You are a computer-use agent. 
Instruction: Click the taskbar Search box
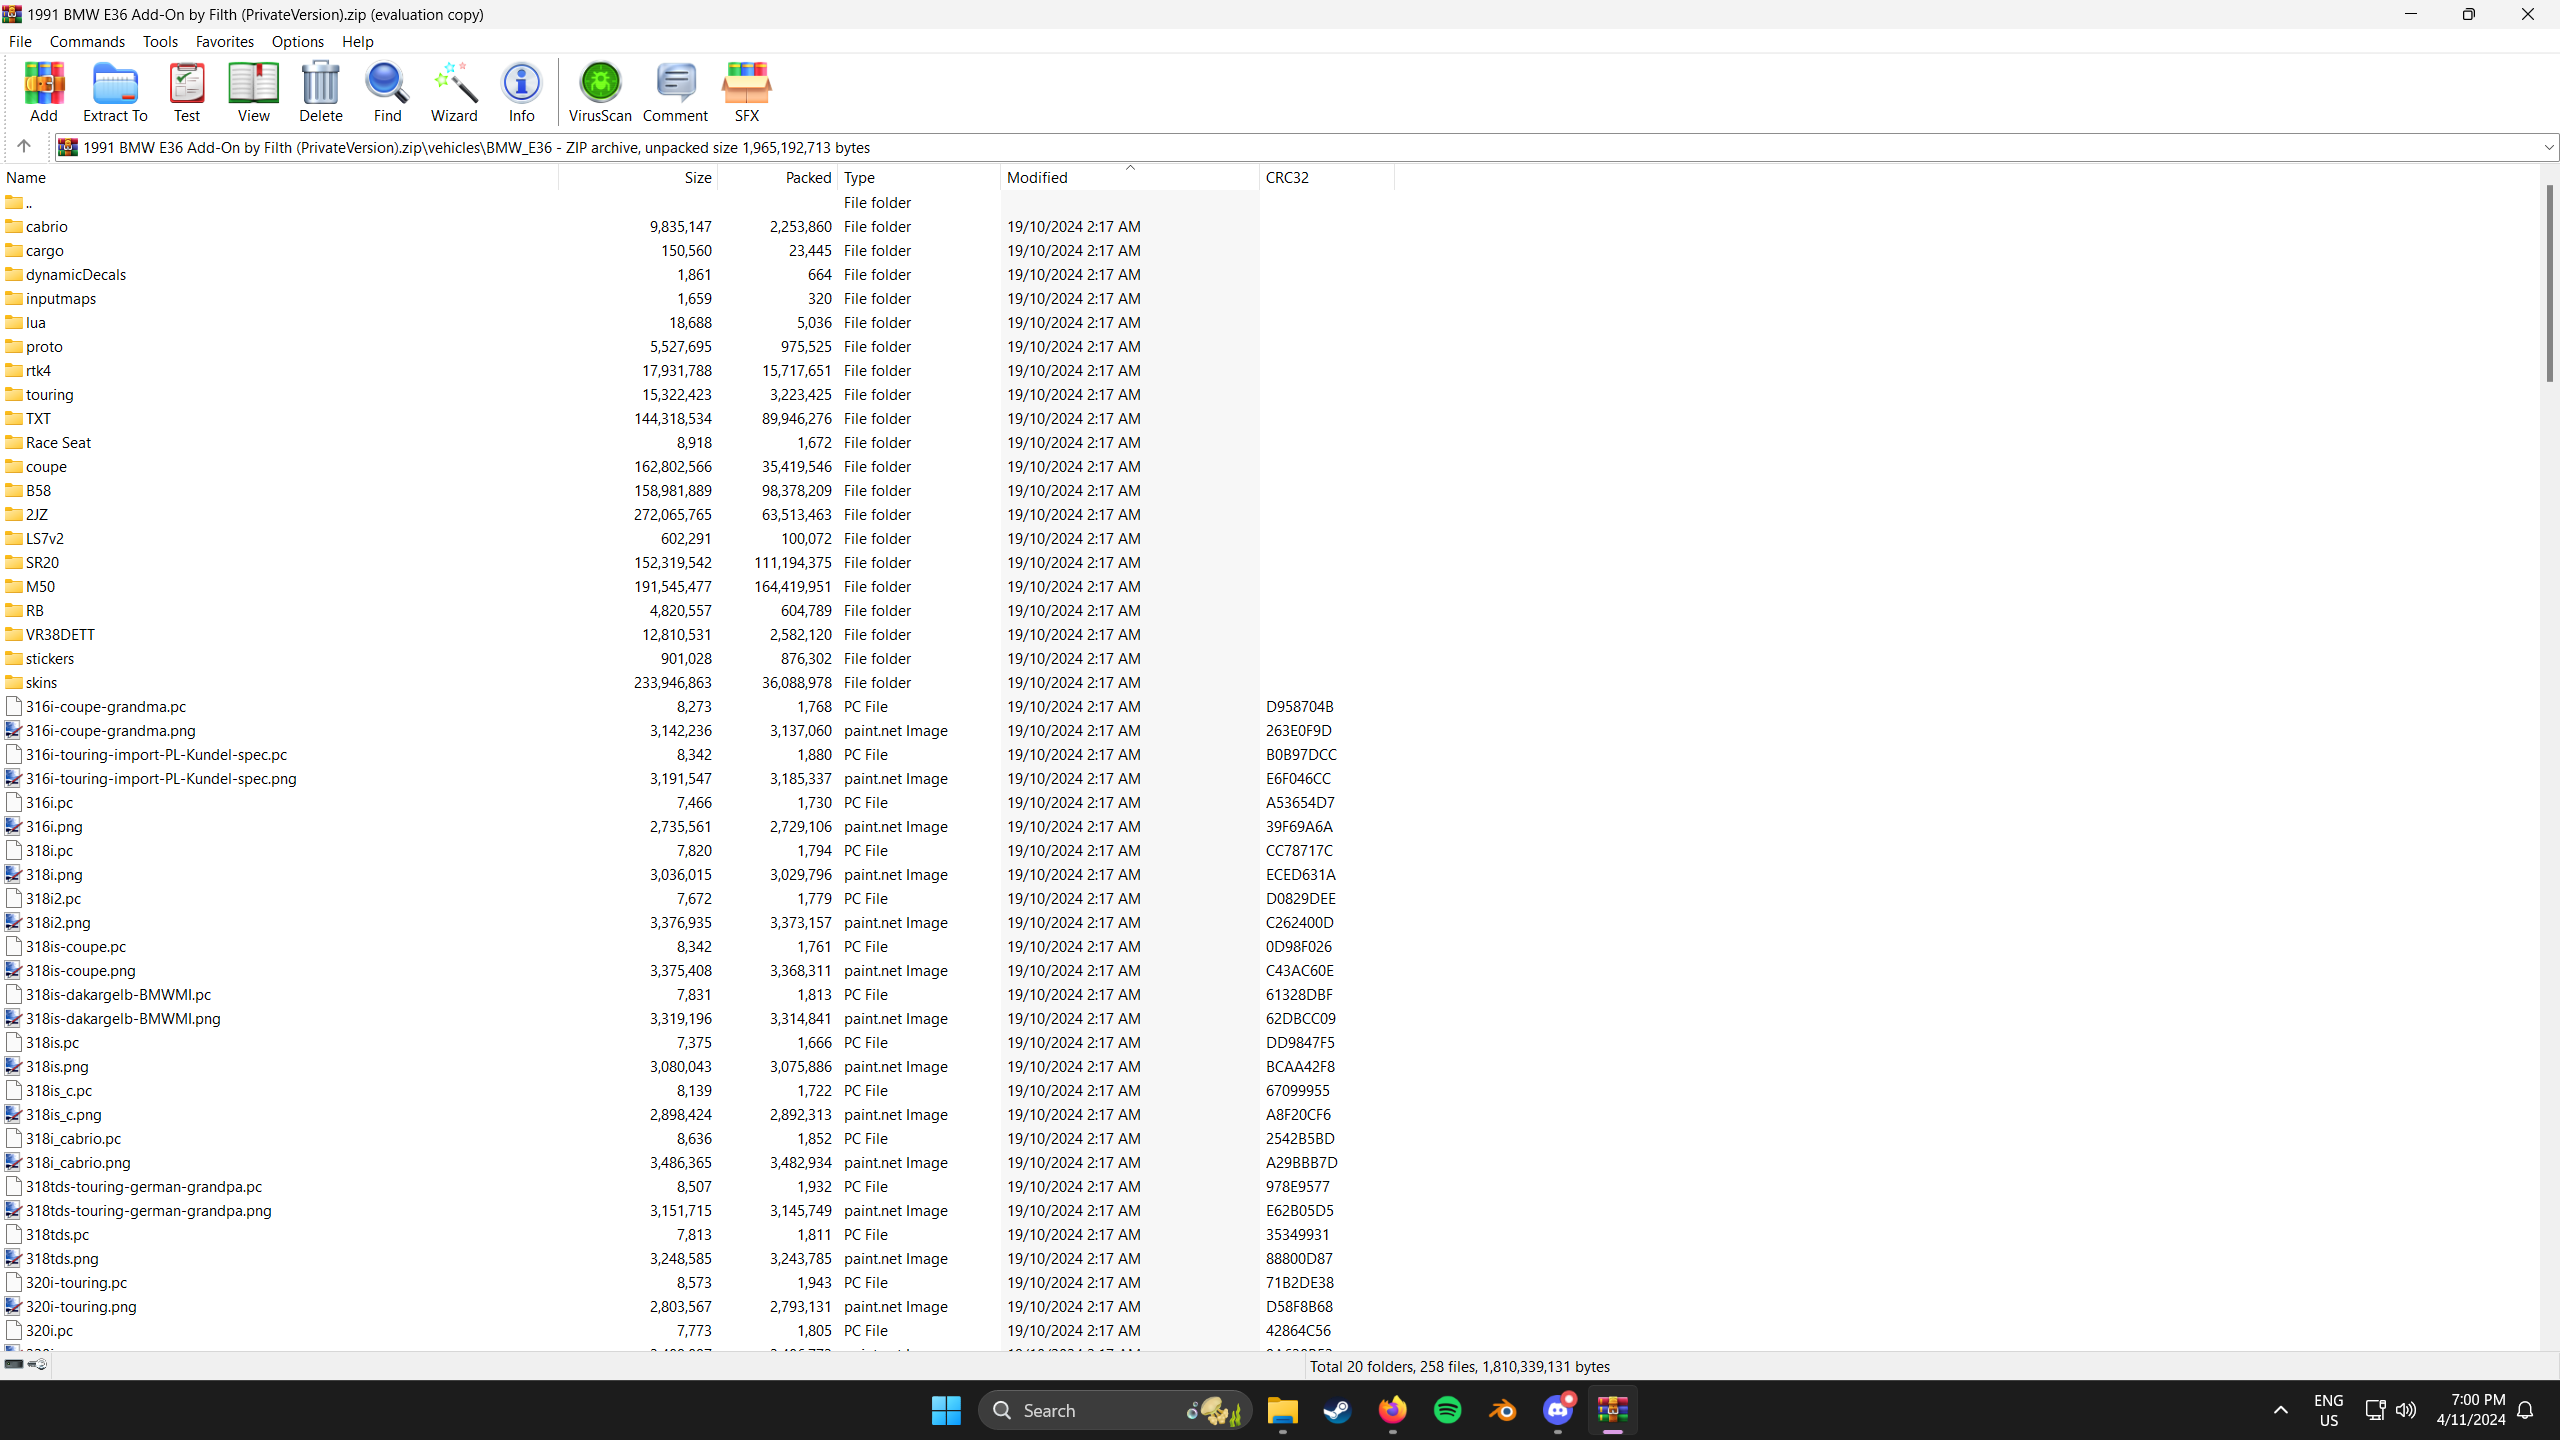pos(1115,1410)
